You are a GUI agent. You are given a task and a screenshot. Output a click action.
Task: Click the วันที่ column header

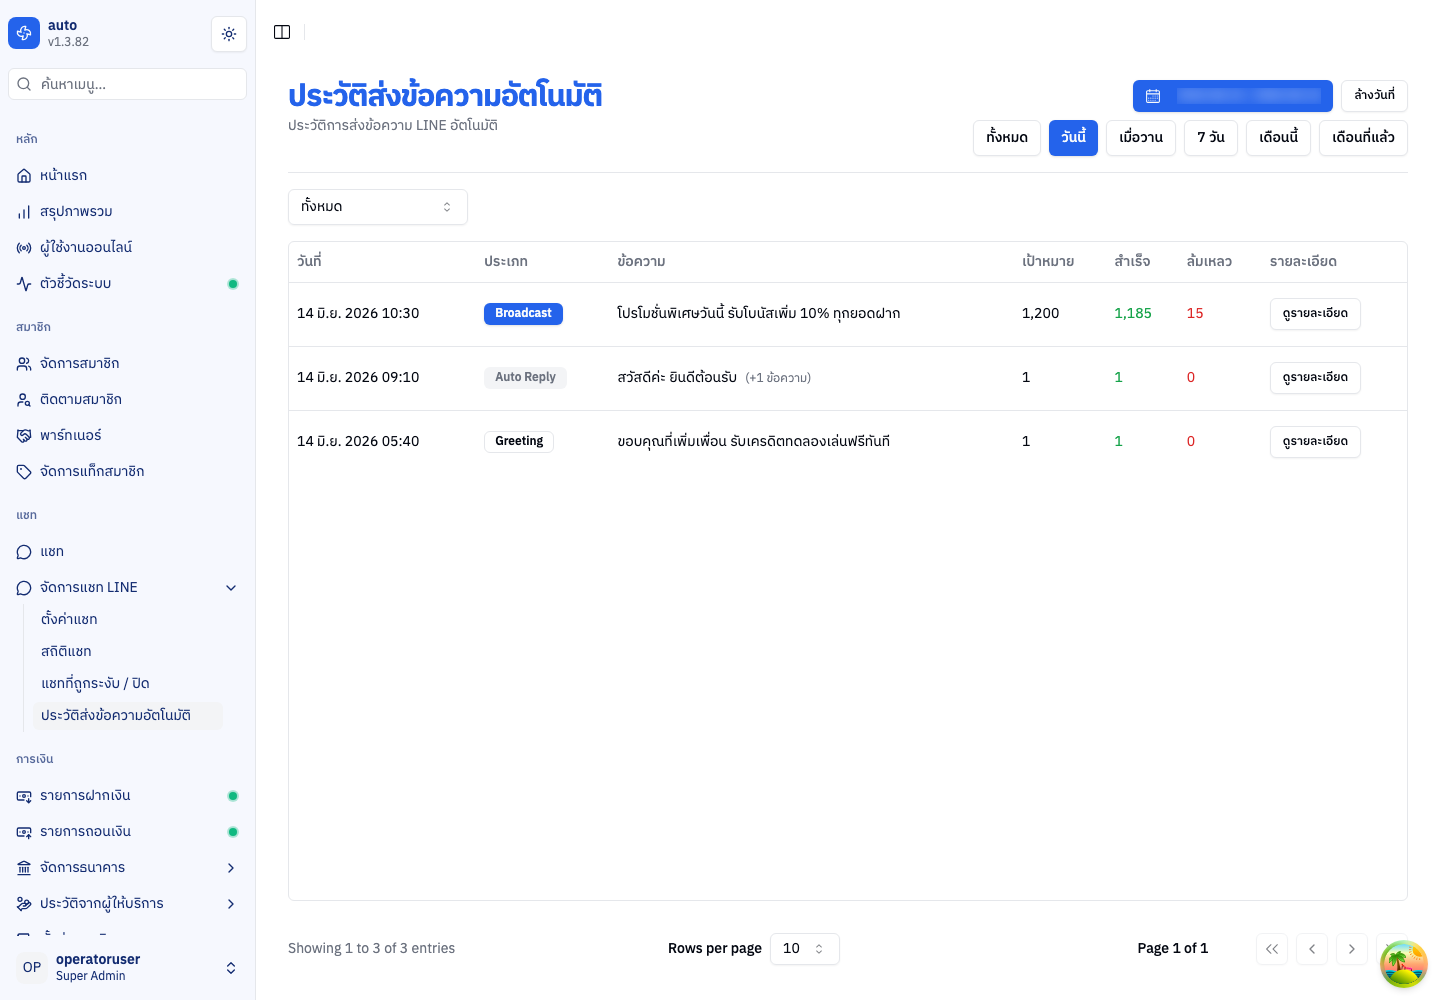[x=309, y=262]
